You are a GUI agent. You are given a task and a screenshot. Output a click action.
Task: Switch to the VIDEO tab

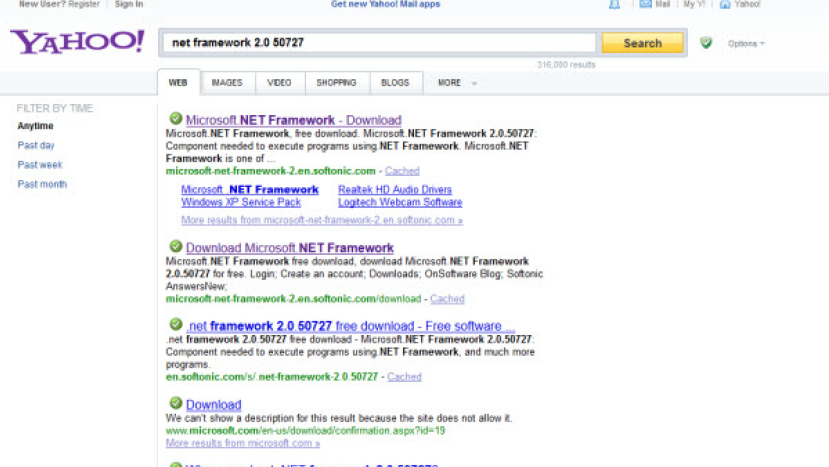(279, 83)
